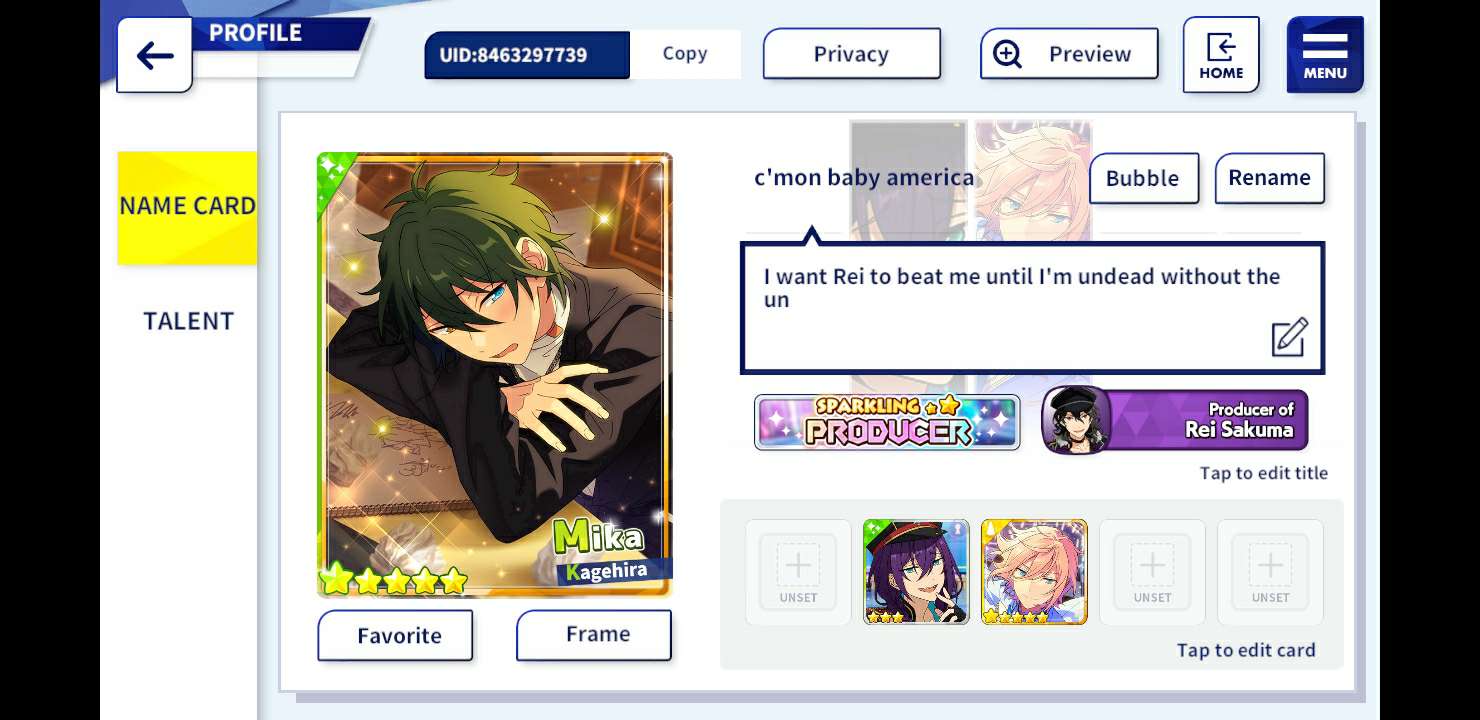Select the pink-haired five-star card thumbnail
The image size is (1480, 720).
[1034, 572]
